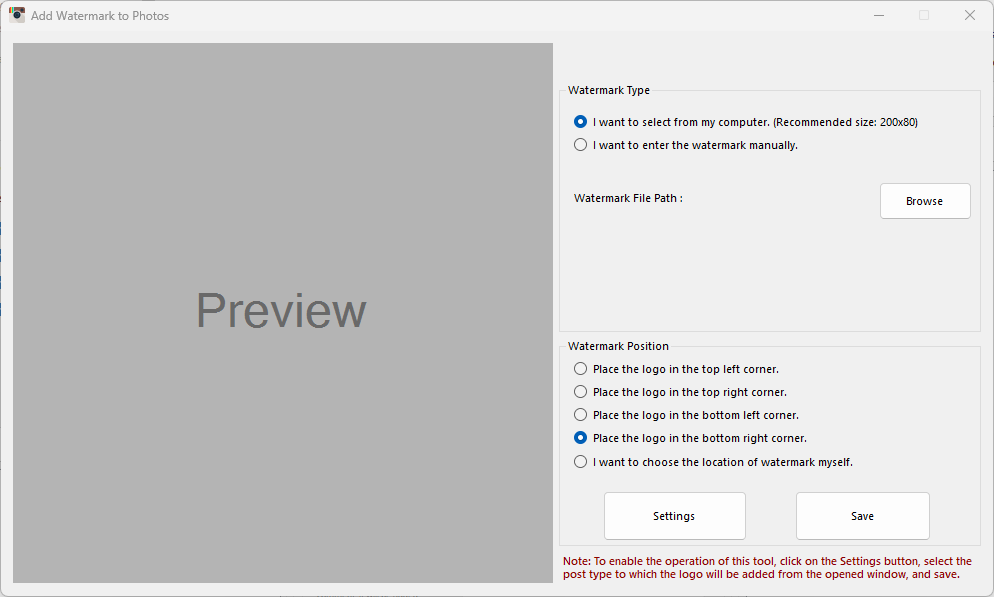Click the 'Add Watermark to Photos' window title

click(100, 16)
